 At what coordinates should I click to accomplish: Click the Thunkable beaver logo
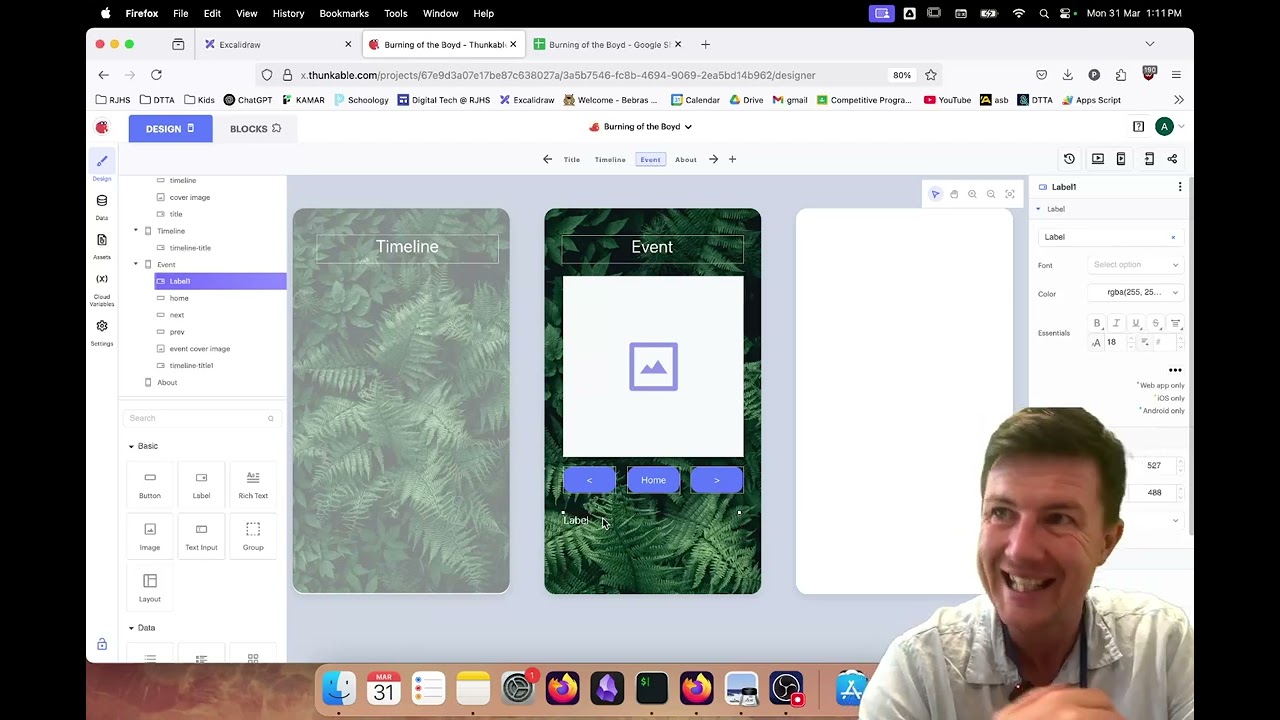[x=102, y=127]
